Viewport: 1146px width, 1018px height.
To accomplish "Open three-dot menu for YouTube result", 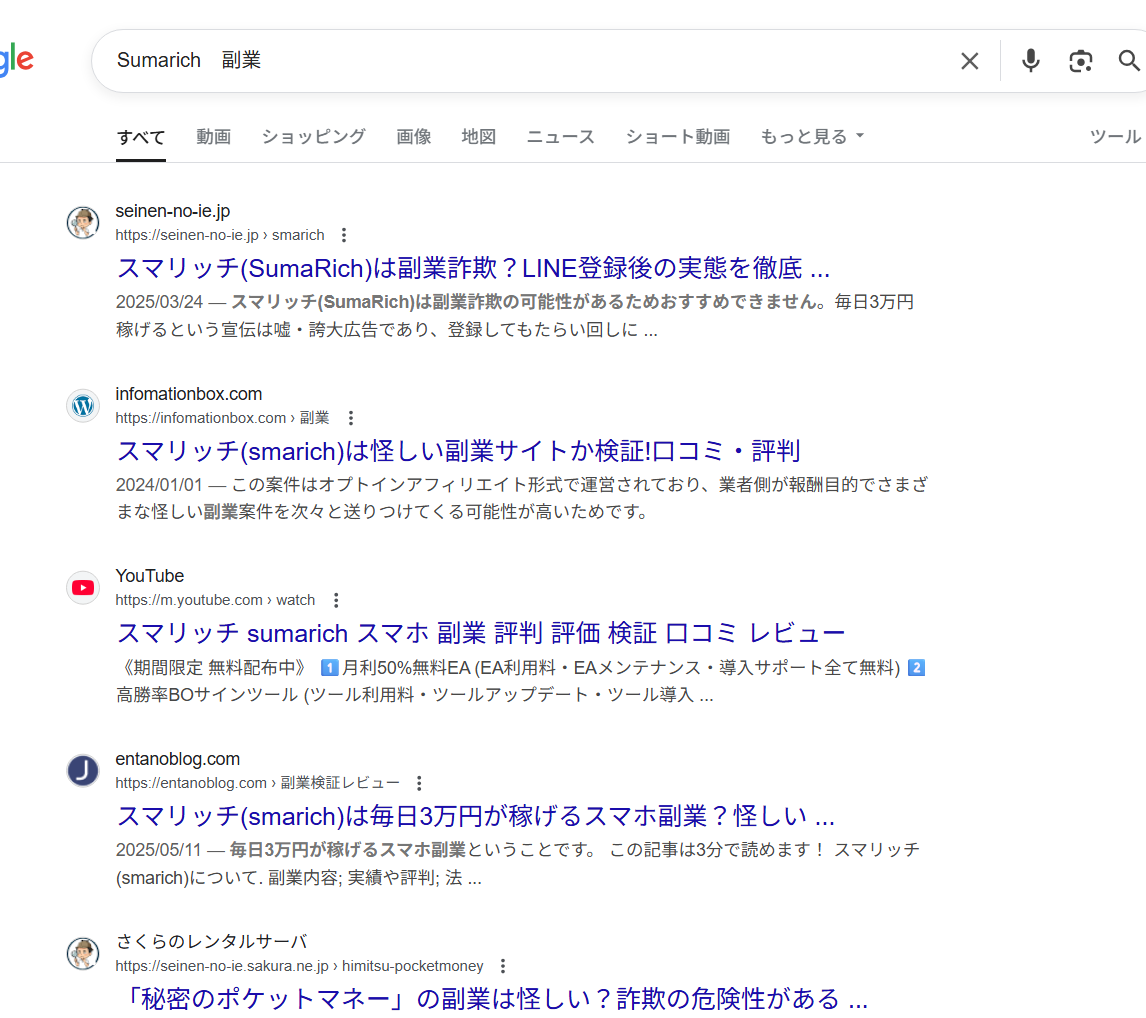I will [x=336, y=601].
